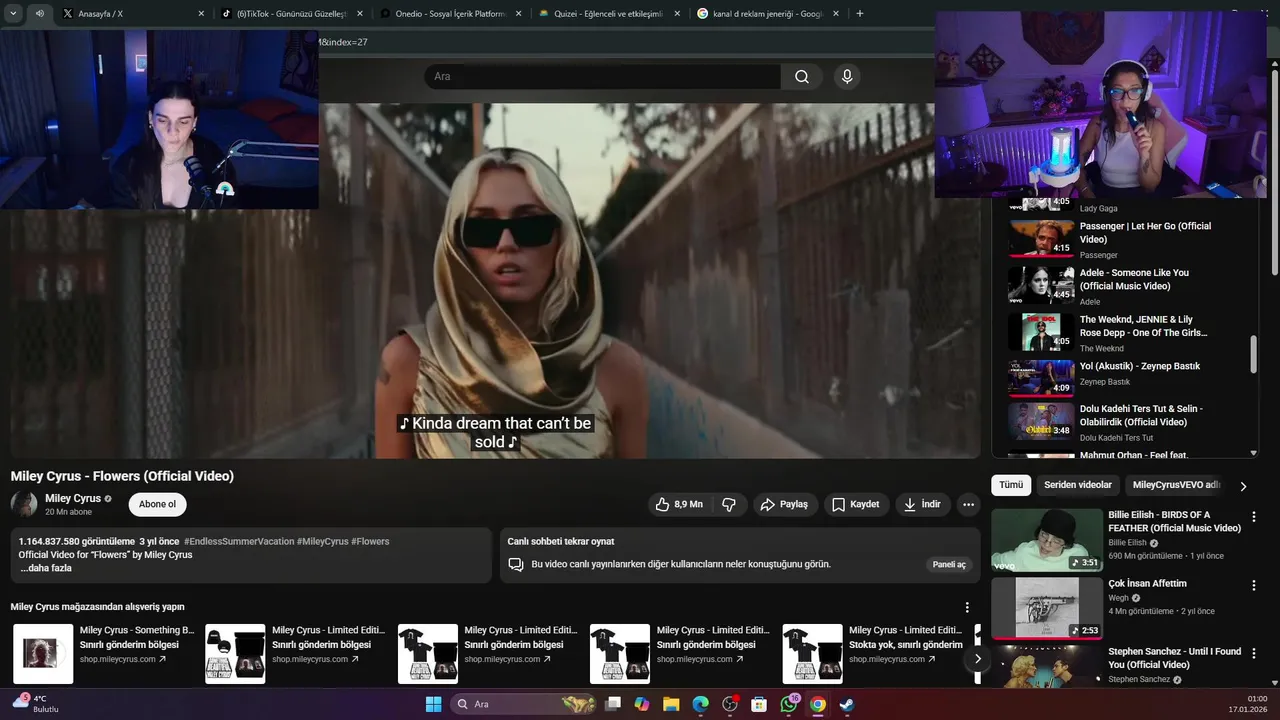Open the options menu for Çok İnsan Affettim

click(x=1254, y=585)
